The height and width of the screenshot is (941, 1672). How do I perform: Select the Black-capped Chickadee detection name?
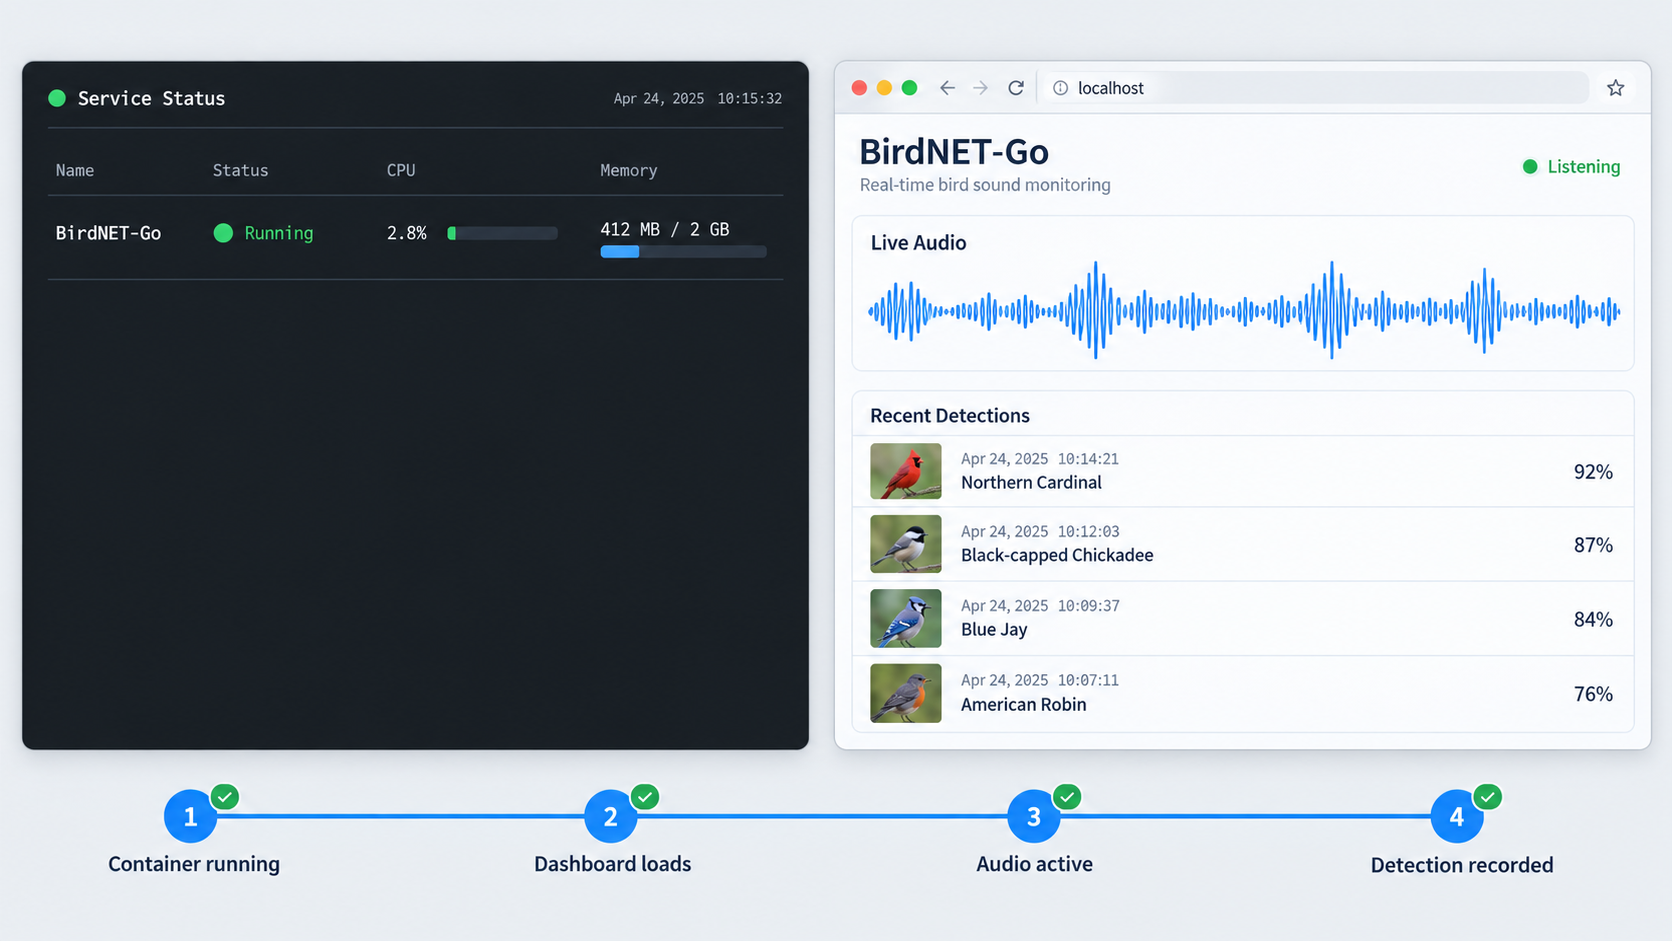tap(1057, 555)
